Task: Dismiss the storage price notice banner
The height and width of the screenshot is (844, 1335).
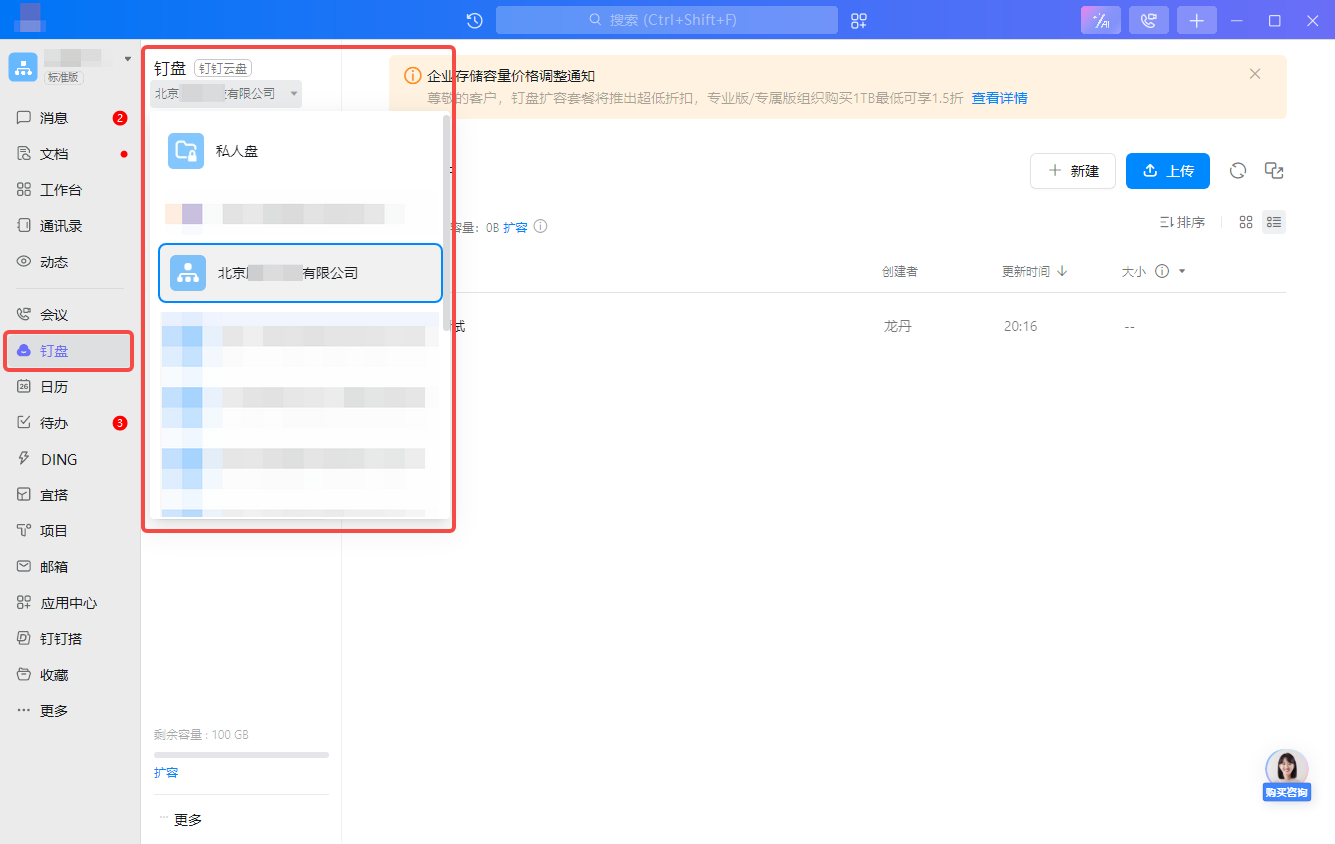Action: tap(1255, 74)
